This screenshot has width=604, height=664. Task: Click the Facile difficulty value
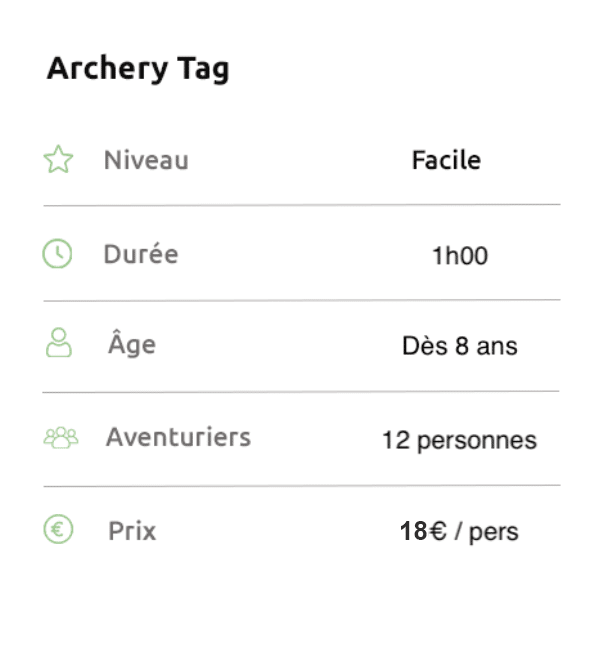point(446,160)
